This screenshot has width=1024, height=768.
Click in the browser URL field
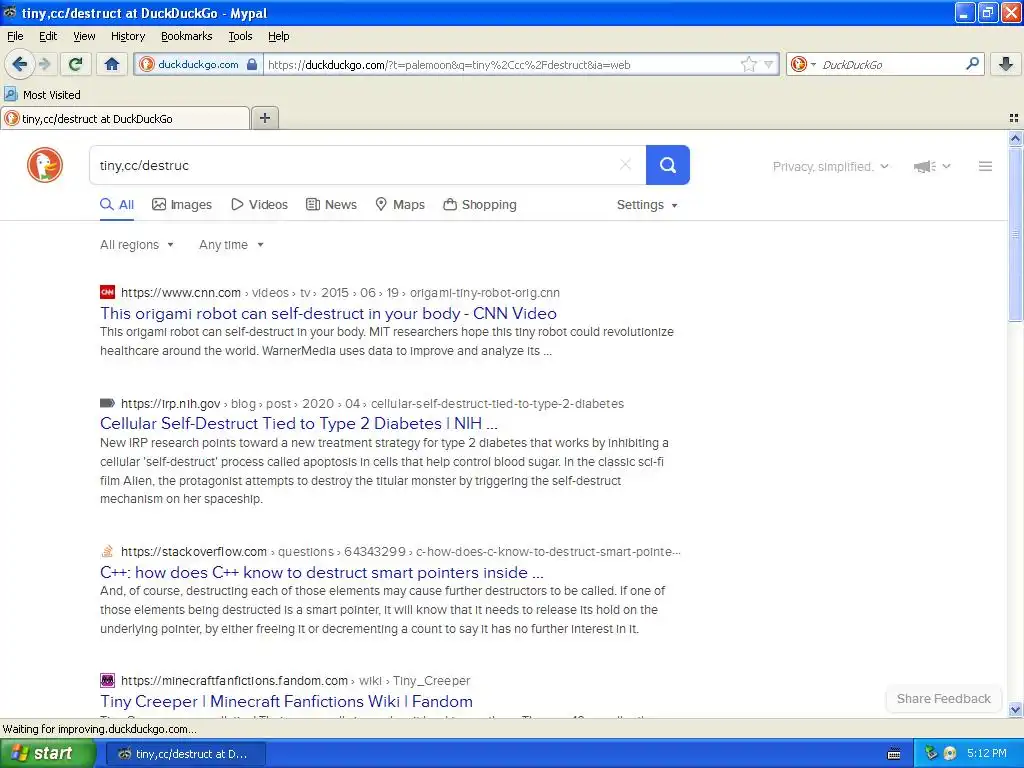502,65
